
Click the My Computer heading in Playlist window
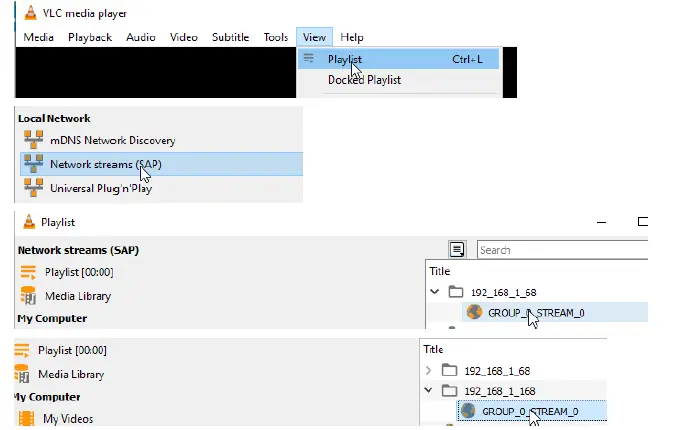[52, 318]
